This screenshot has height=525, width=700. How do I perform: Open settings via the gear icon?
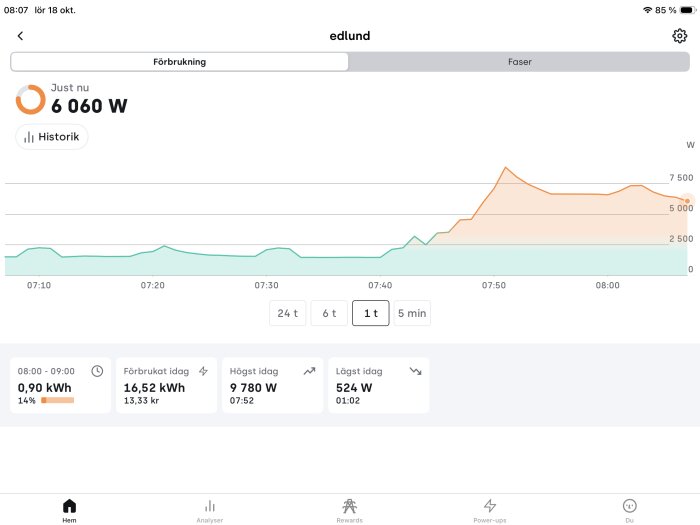click(x=679, y=36)
